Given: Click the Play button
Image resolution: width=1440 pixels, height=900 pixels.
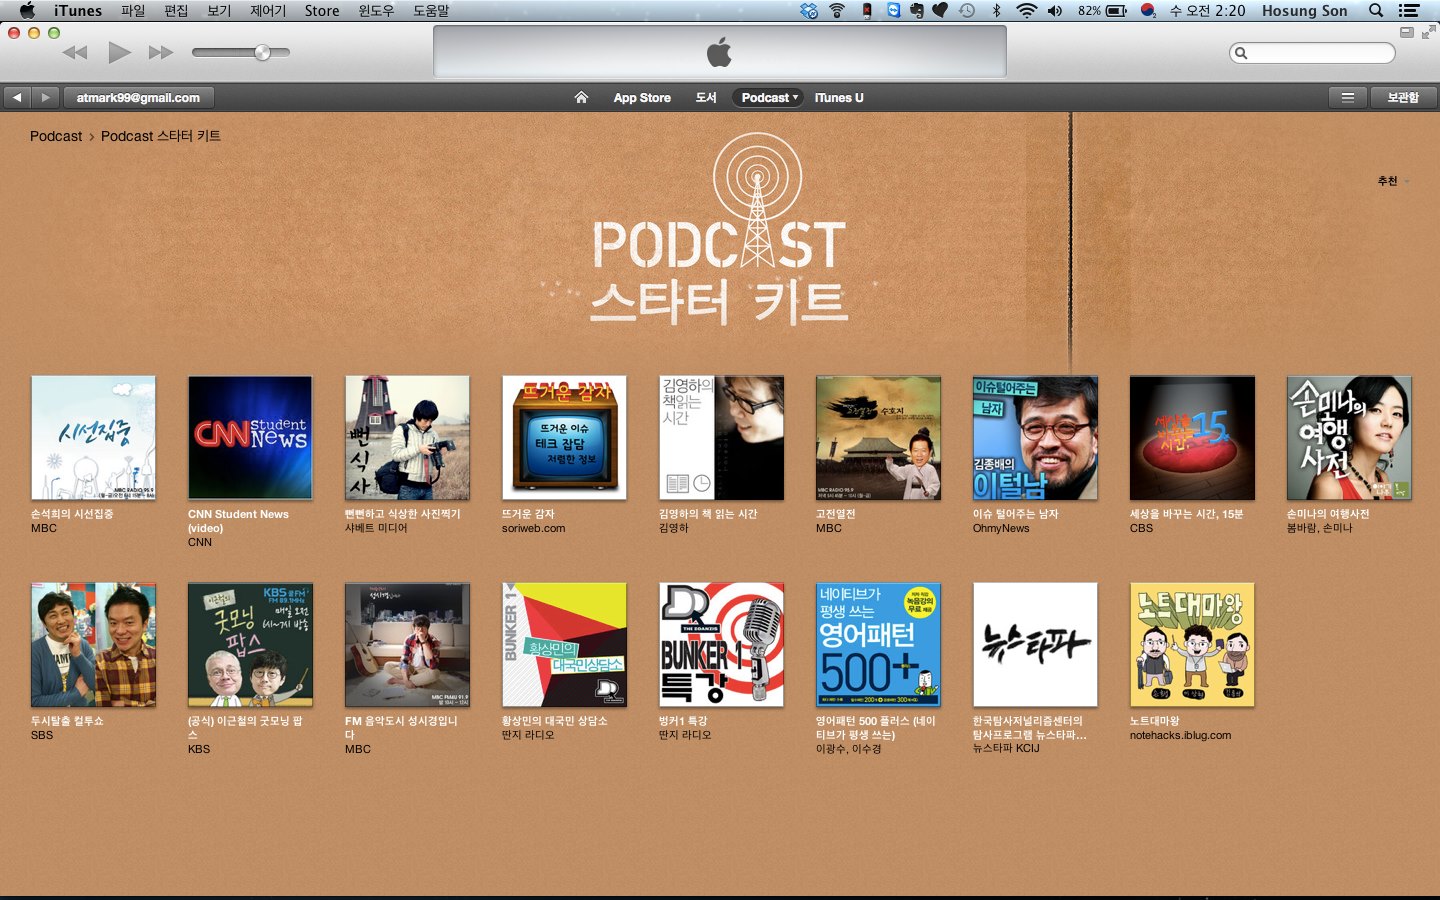Looking at the screenshot, I should pos(119,52).
